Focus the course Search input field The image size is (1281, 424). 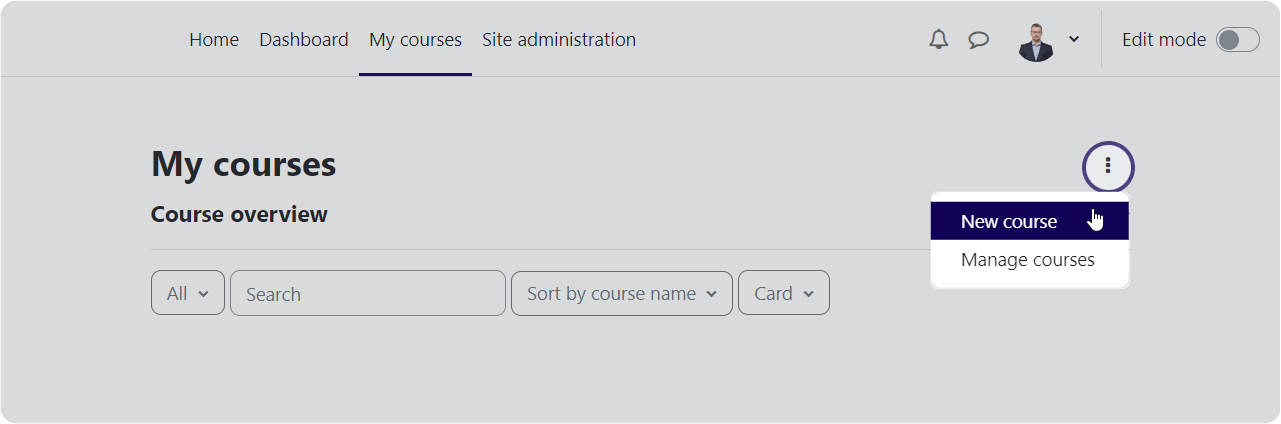click(x=368, y=293)
